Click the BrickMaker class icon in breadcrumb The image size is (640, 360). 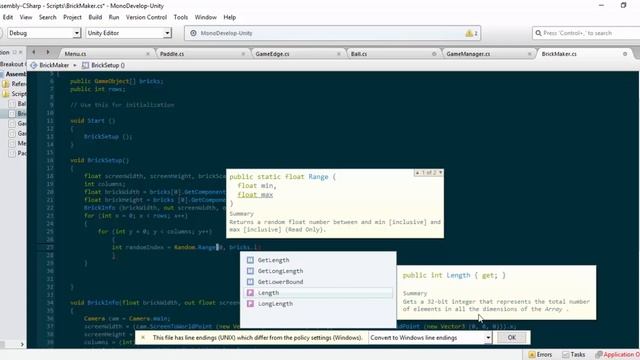click(x=34, y=65)
